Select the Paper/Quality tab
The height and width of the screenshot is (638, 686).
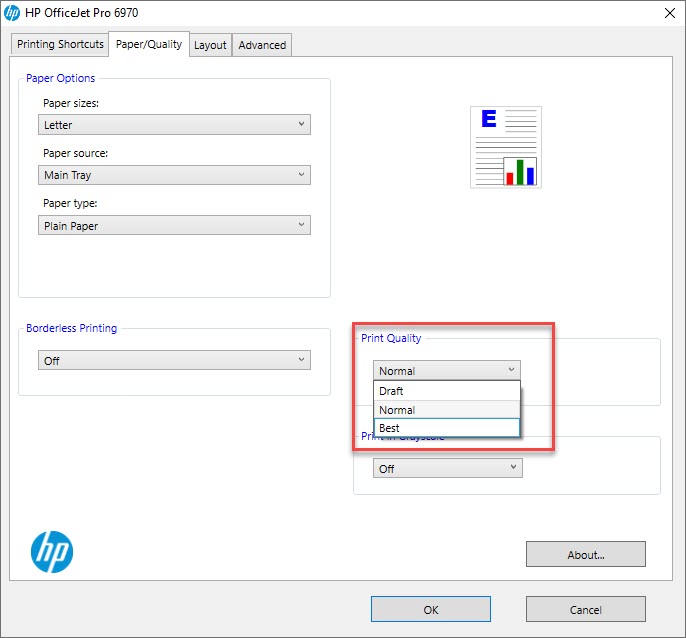click(149, 44)
